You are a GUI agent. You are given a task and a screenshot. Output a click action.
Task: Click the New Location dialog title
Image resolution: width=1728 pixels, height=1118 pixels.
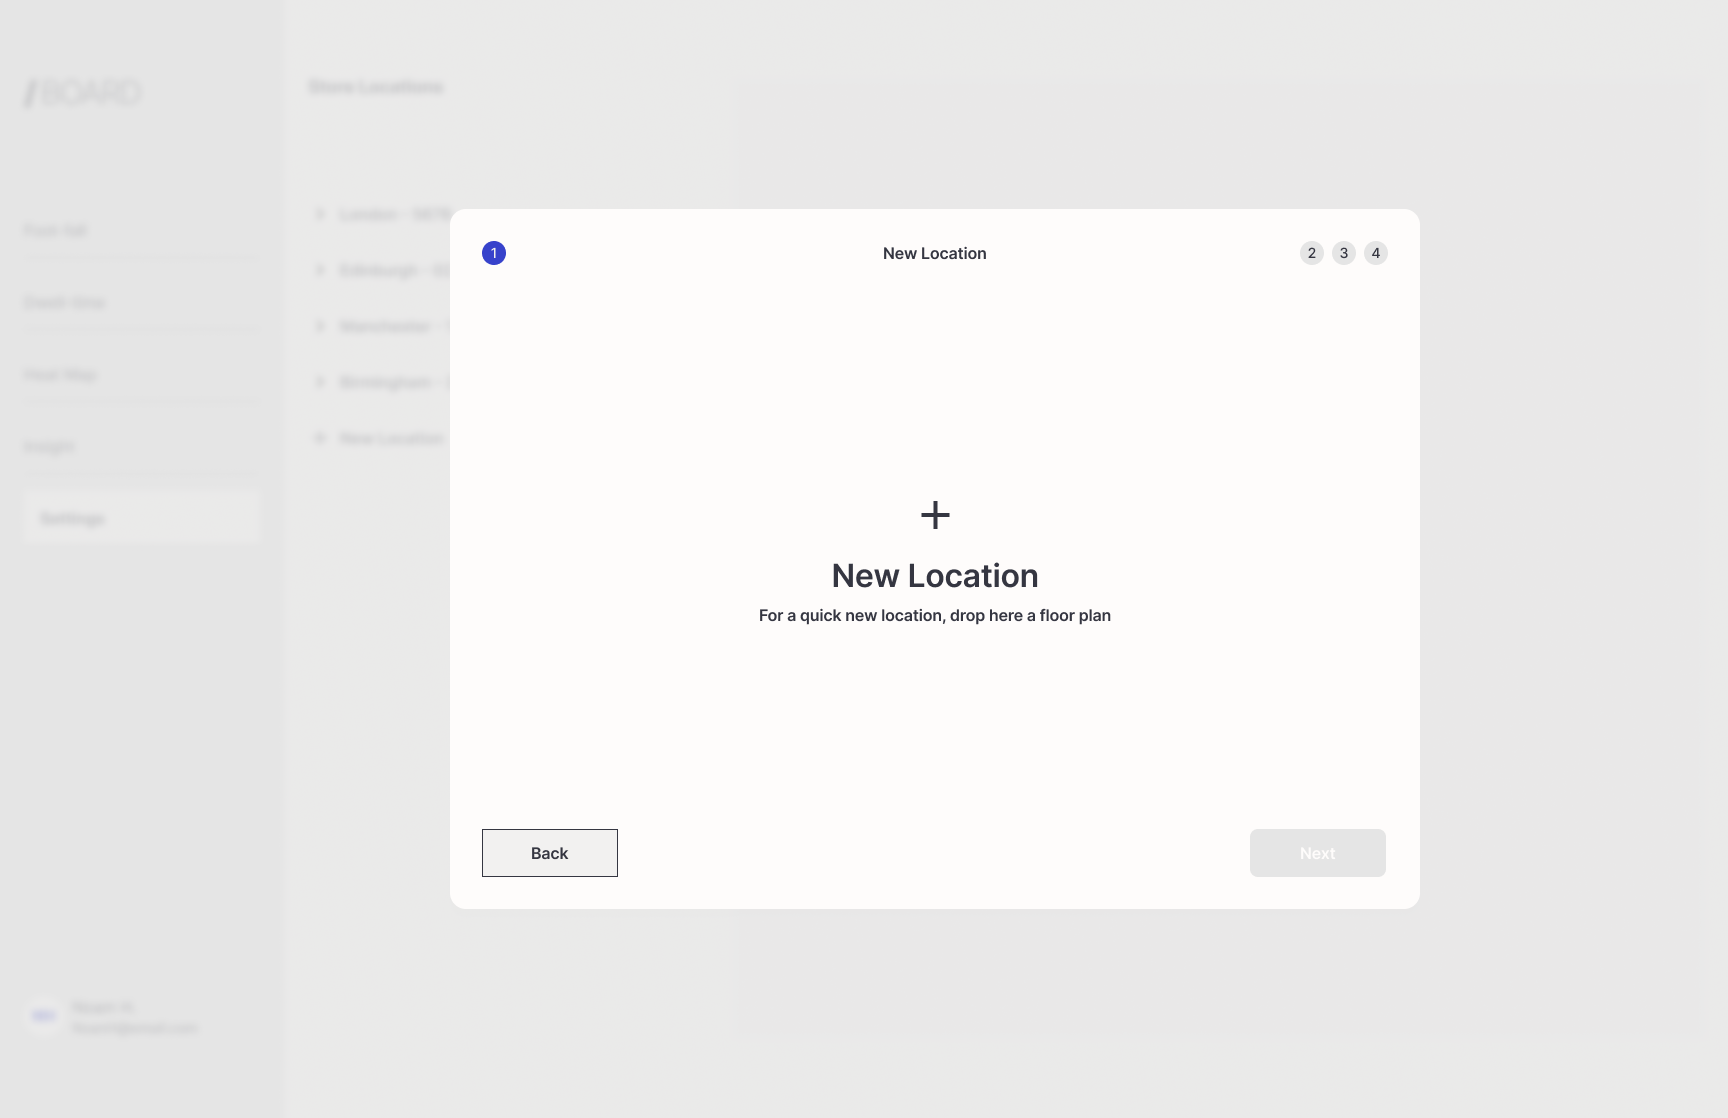point(935,253)
